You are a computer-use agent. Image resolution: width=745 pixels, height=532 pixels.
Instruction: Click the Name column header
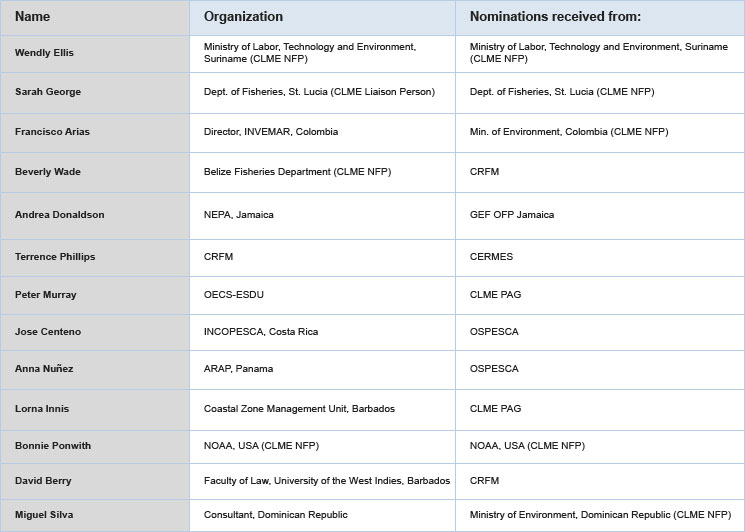[33, 17]
